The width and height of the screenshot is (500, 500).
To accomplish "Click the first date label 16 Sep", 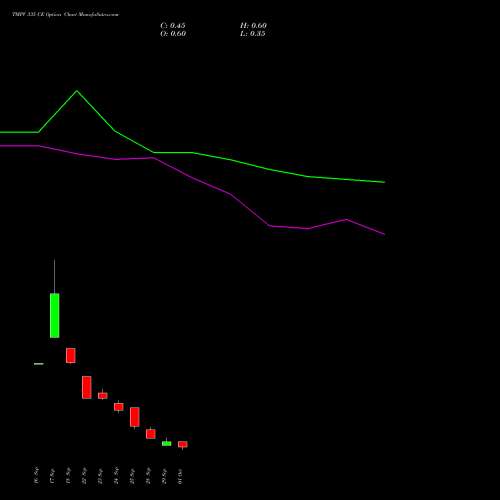I will (x=36, y=476).
